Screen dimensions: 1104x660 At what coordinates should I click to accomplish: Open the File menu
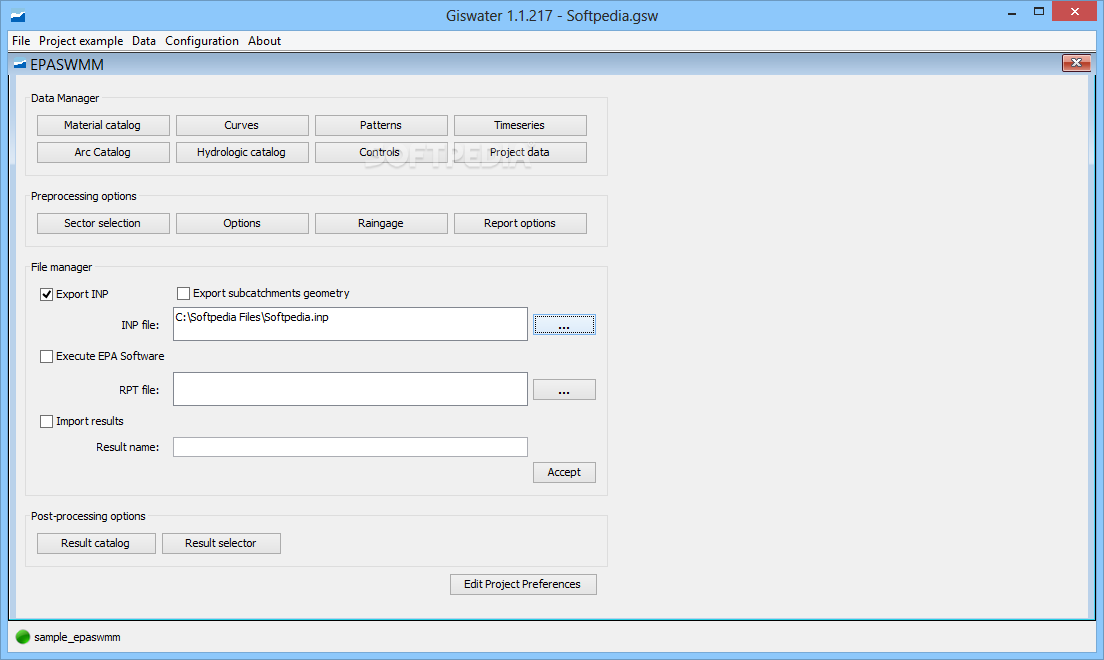(21, 41)
